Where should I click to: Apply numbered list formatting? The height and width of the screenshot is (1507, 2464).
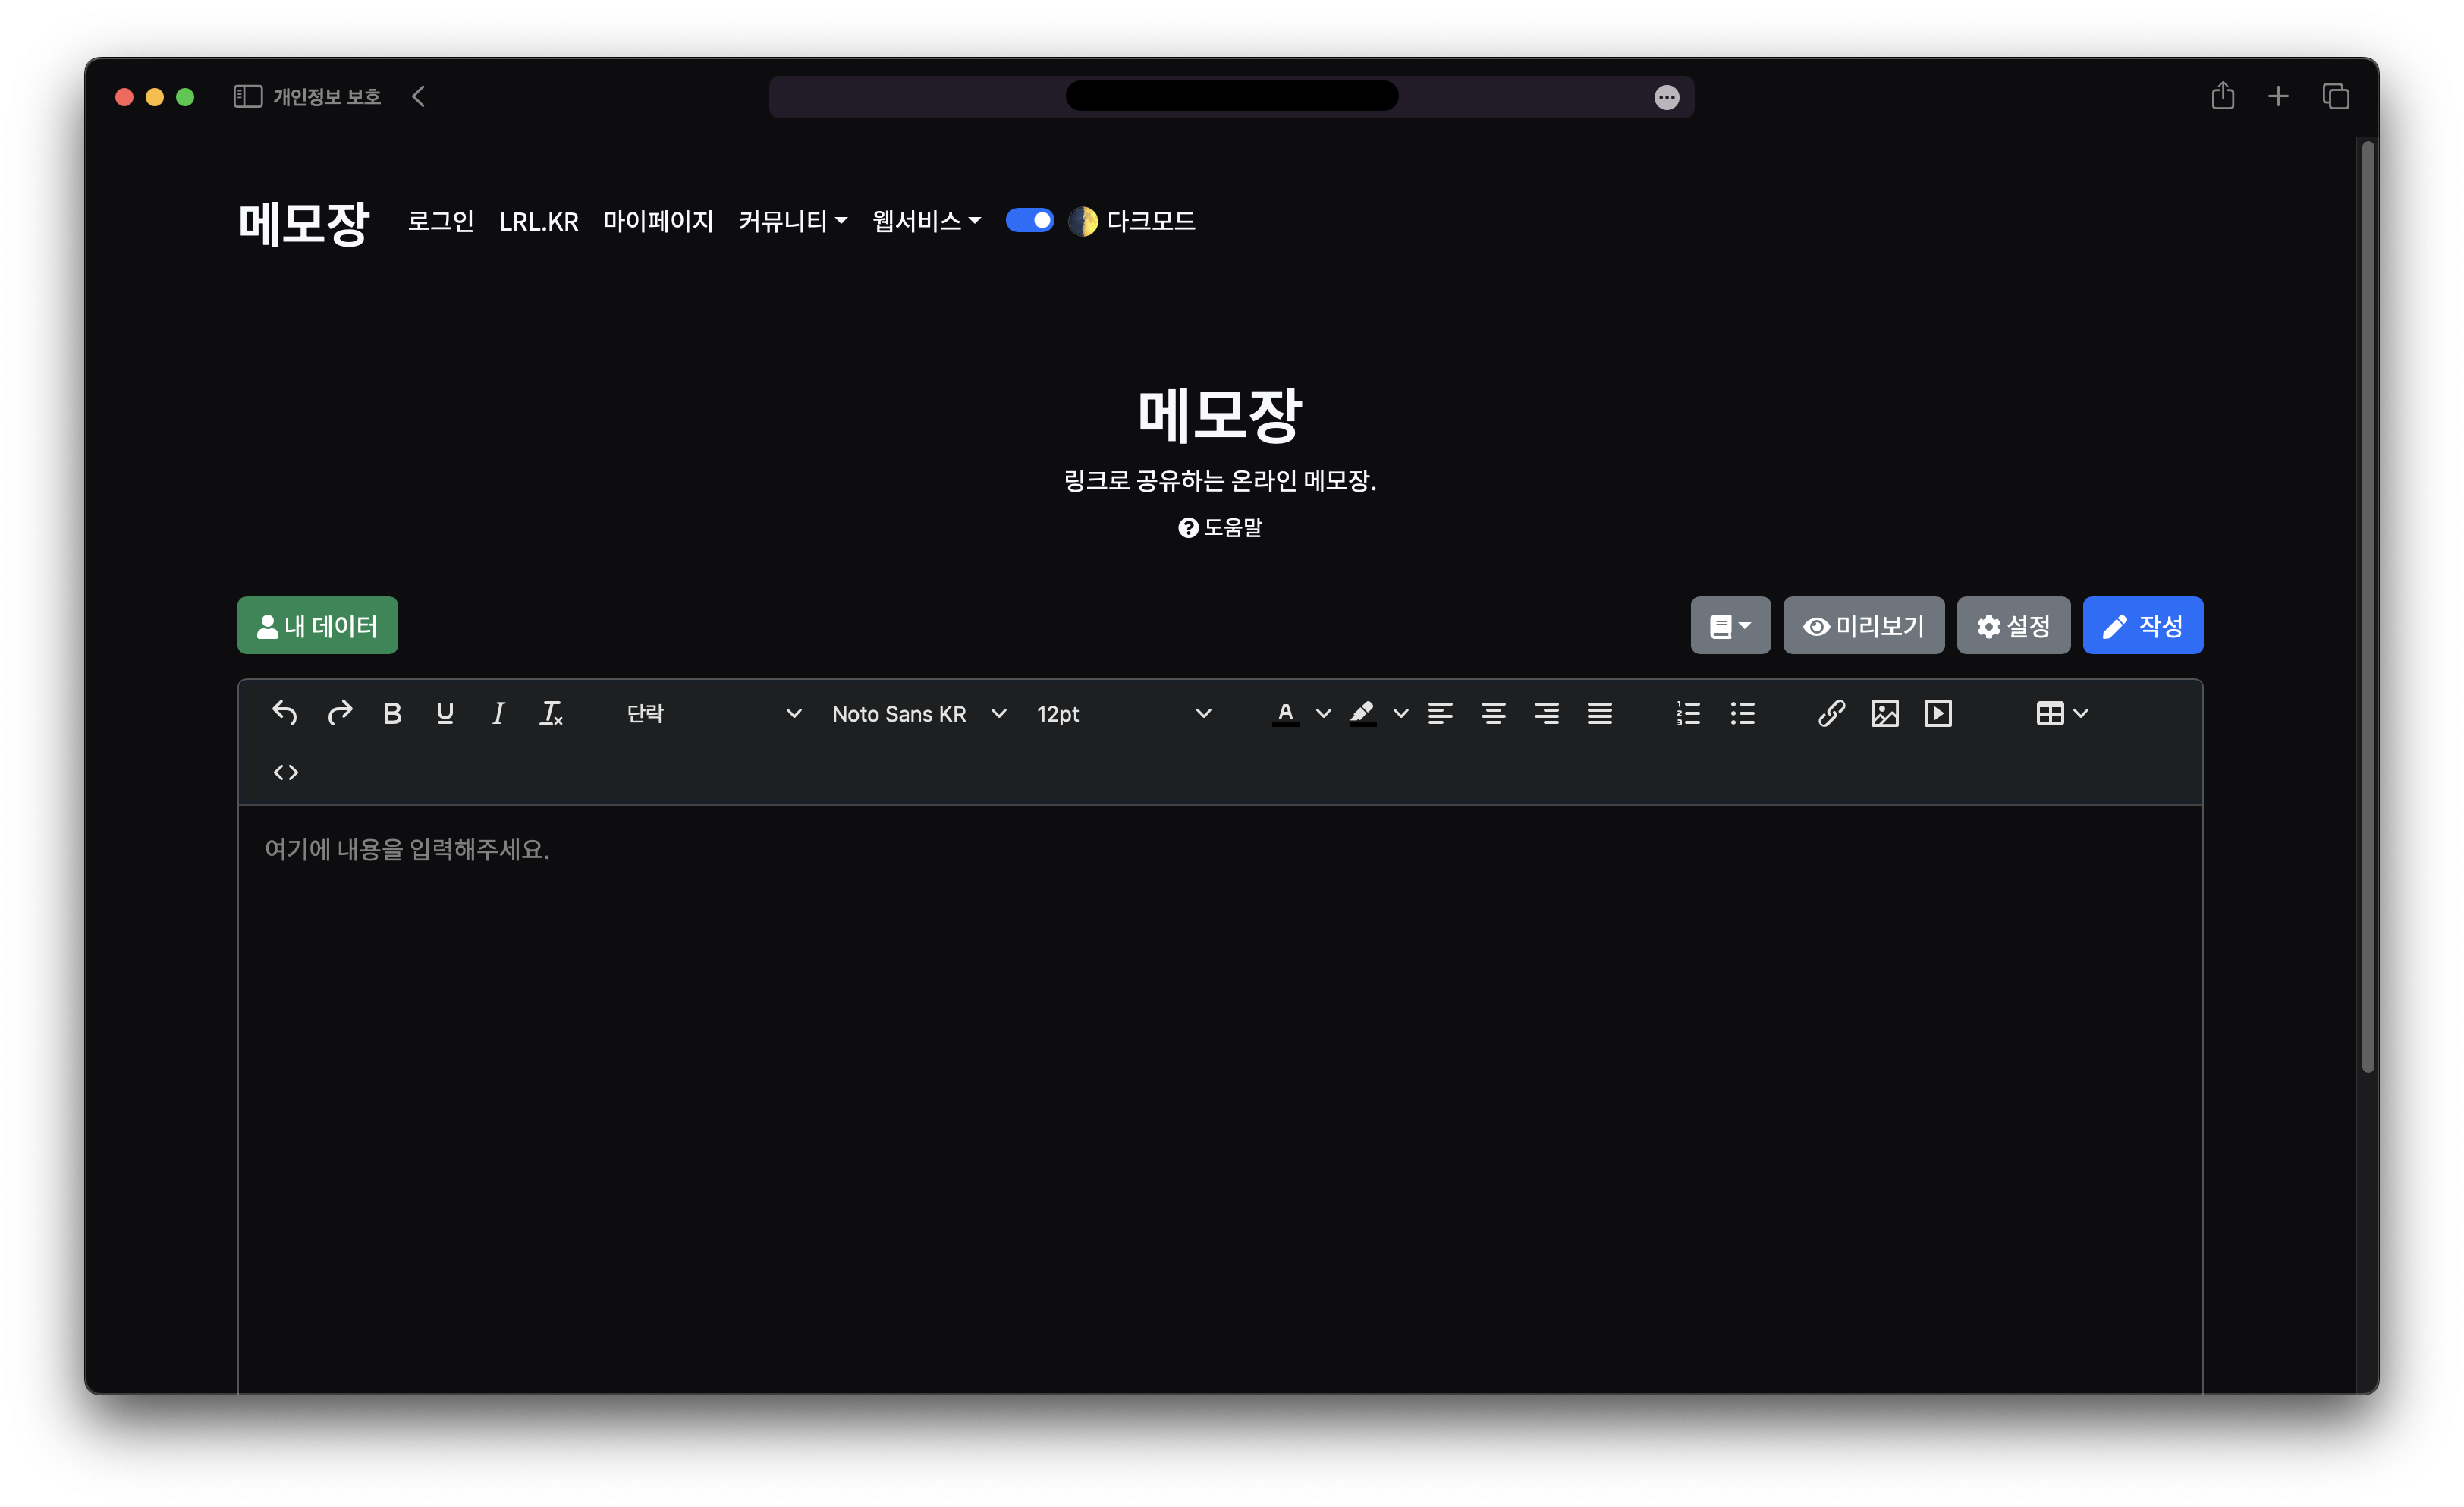[x=1688, y=713]
